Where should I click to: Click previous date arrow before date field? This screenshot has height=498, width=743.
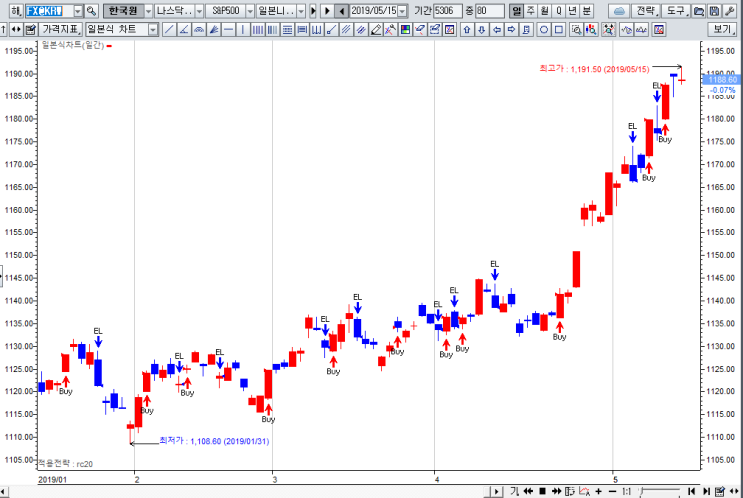click(x=341, y=11)
